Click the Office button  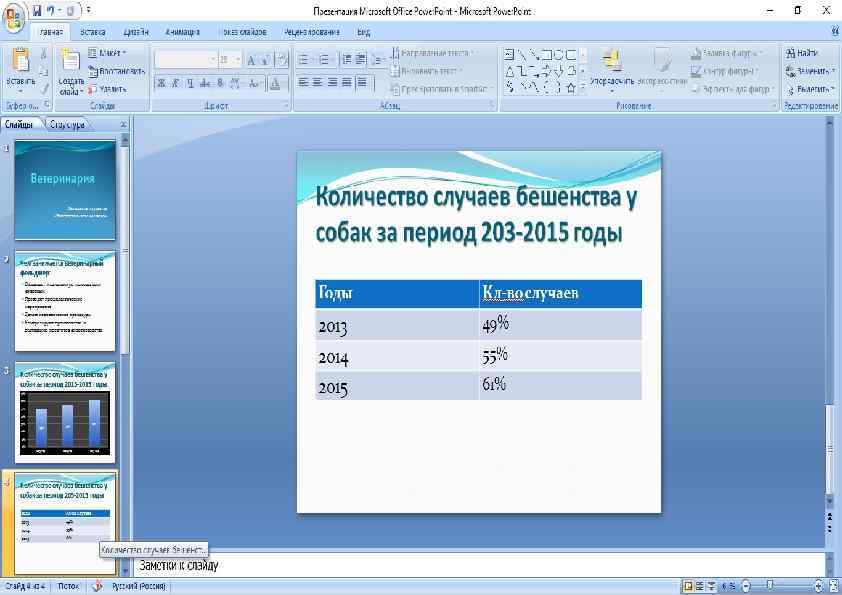coord(13,18)
